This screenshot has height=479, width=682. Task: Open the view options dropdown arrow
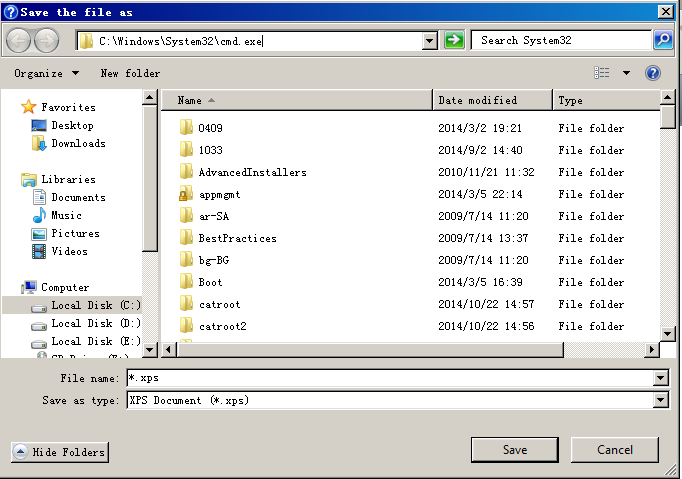pos(626,73)
